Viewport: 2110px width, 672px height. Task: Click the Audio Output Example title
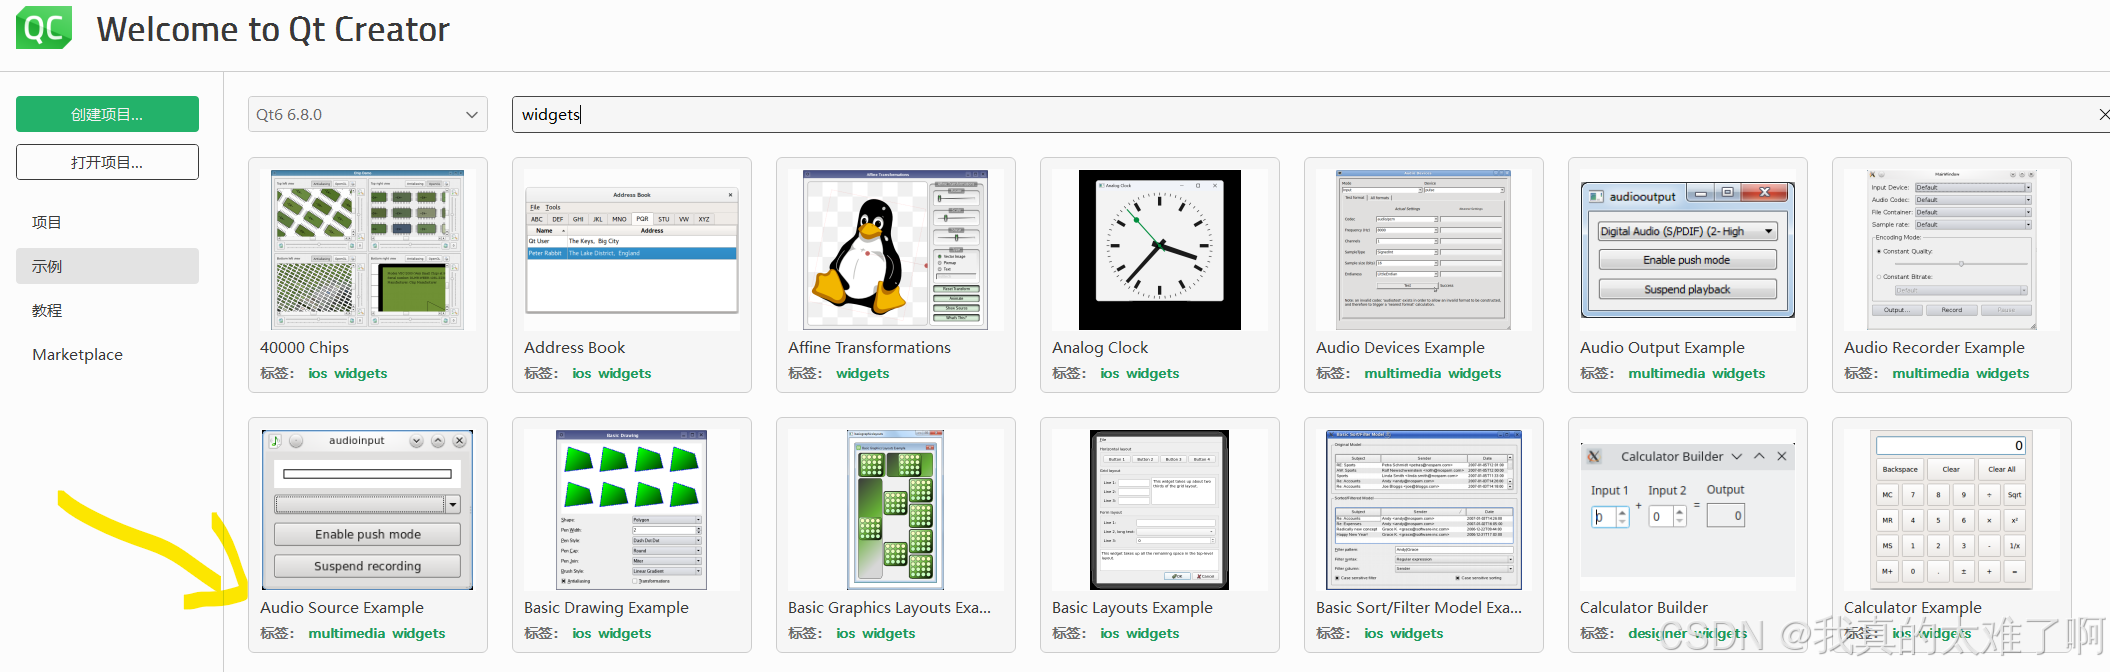click(1662, 347)
